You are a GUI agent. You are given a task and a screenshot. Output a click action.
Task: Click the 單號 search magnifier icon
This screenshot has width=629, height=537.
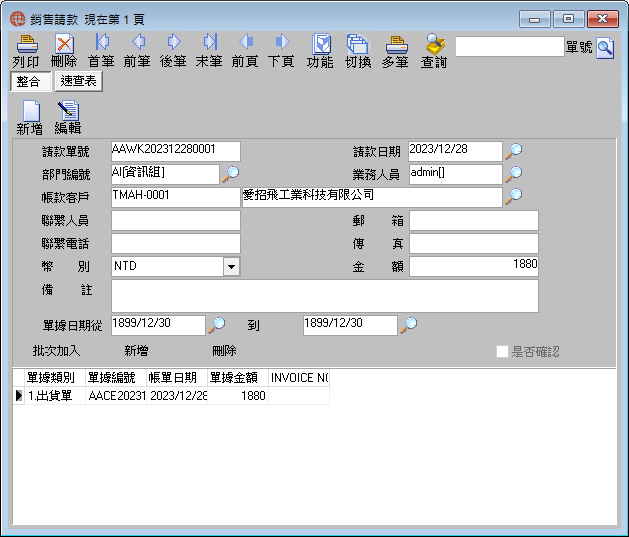coord(605,48)
